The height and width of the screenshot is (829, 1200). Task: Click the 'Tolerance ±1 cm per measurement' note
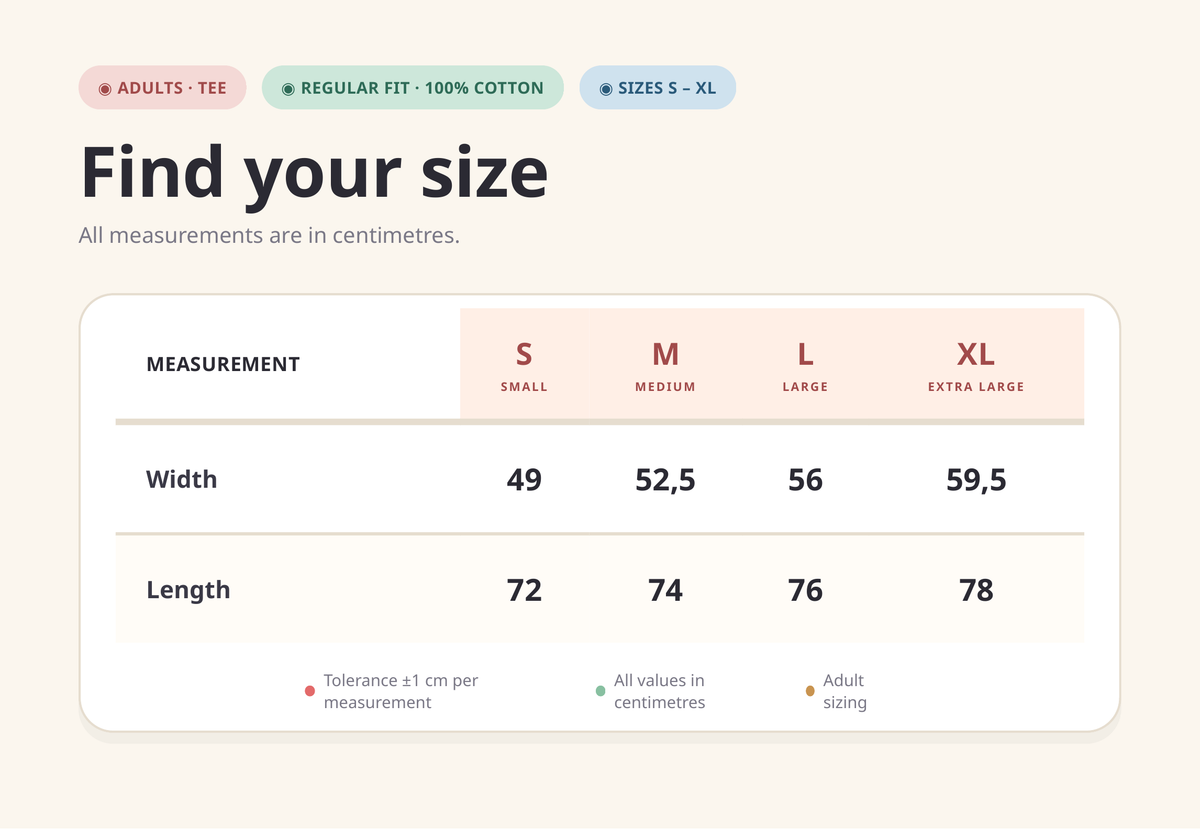pyautogui.click(x=401, y=691)
